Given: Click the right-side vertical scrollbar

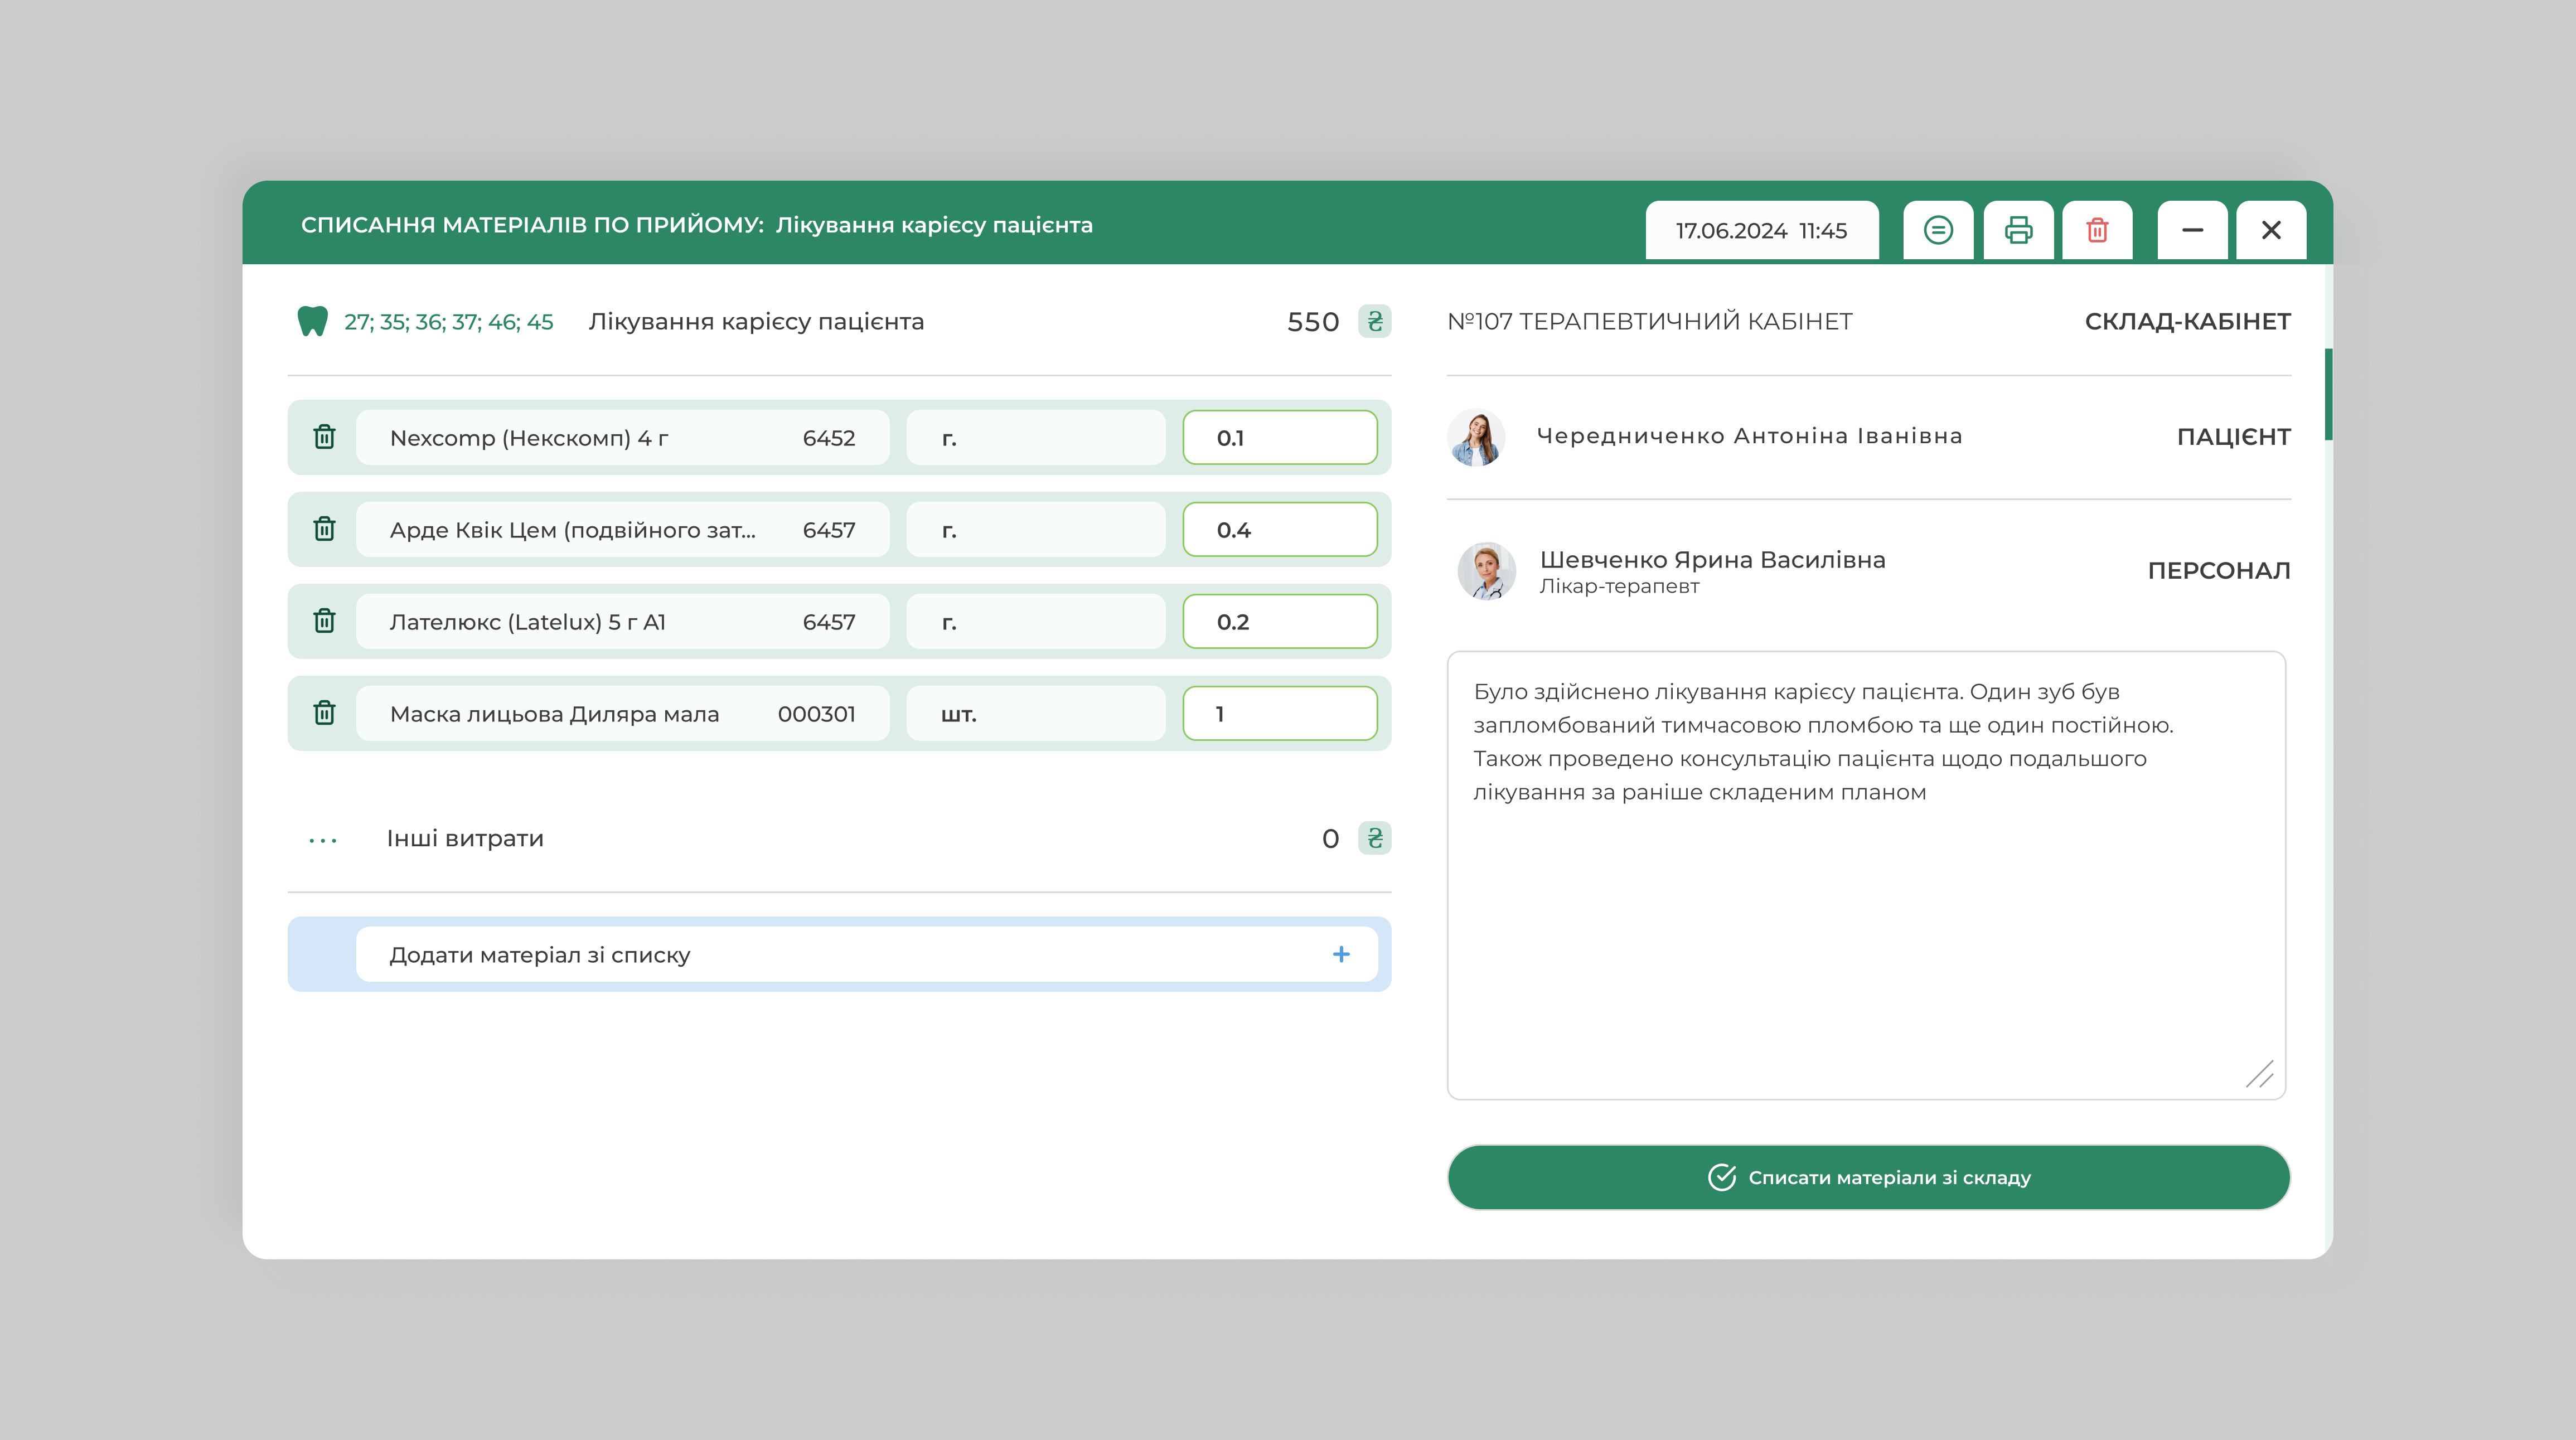Looking at the screenshot, I should [2329, 395].
